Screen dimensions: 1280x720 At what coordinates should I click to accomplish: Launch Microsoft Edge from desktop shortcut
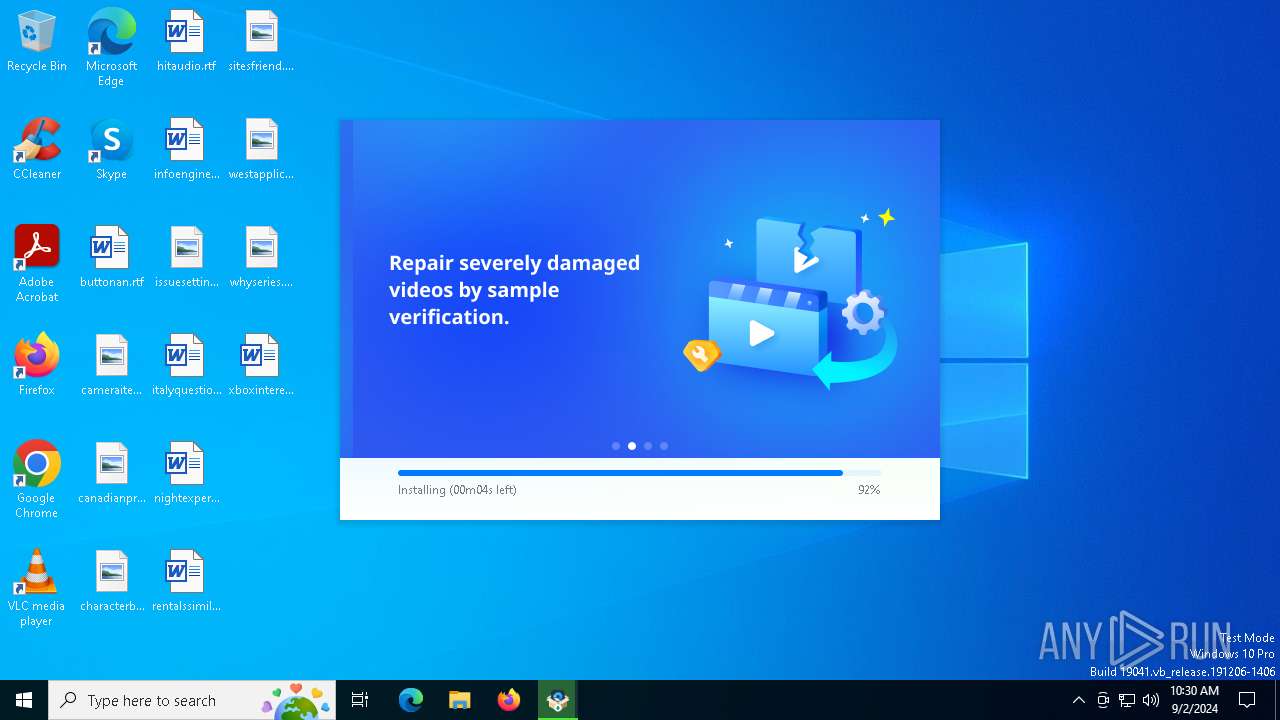point(111,48)
